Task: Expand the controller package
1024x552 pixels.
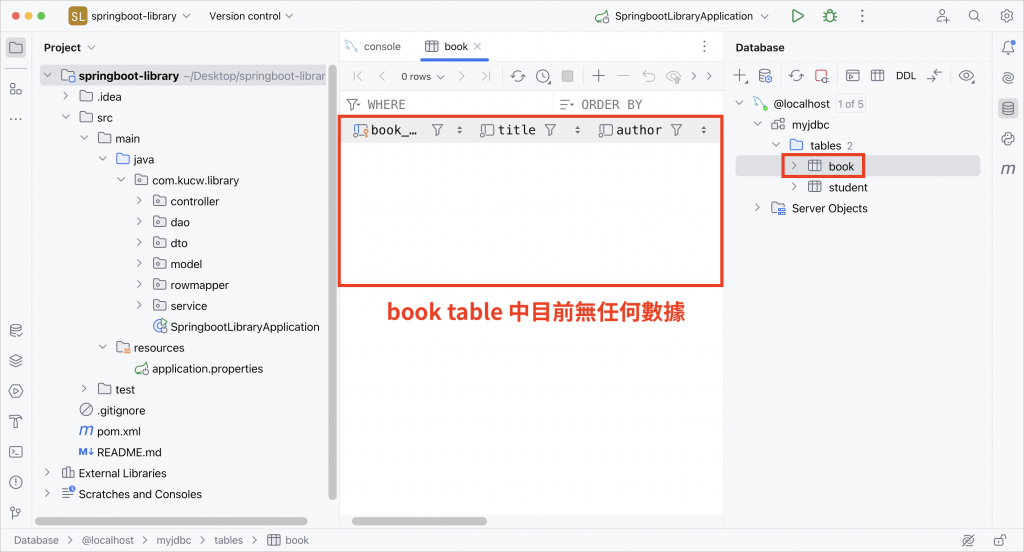Action: point(139,201)
